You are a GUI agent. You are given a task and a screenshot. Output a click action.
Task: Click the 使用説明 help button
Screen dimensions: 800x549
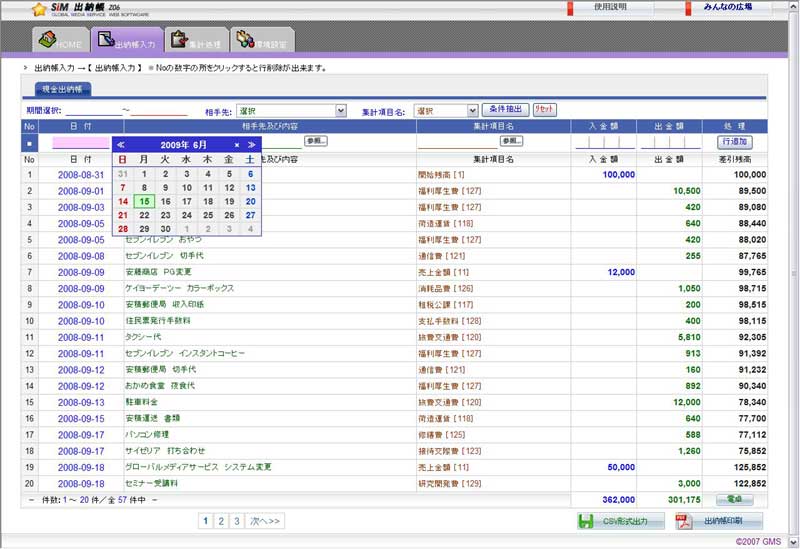(x=610, y=7)
